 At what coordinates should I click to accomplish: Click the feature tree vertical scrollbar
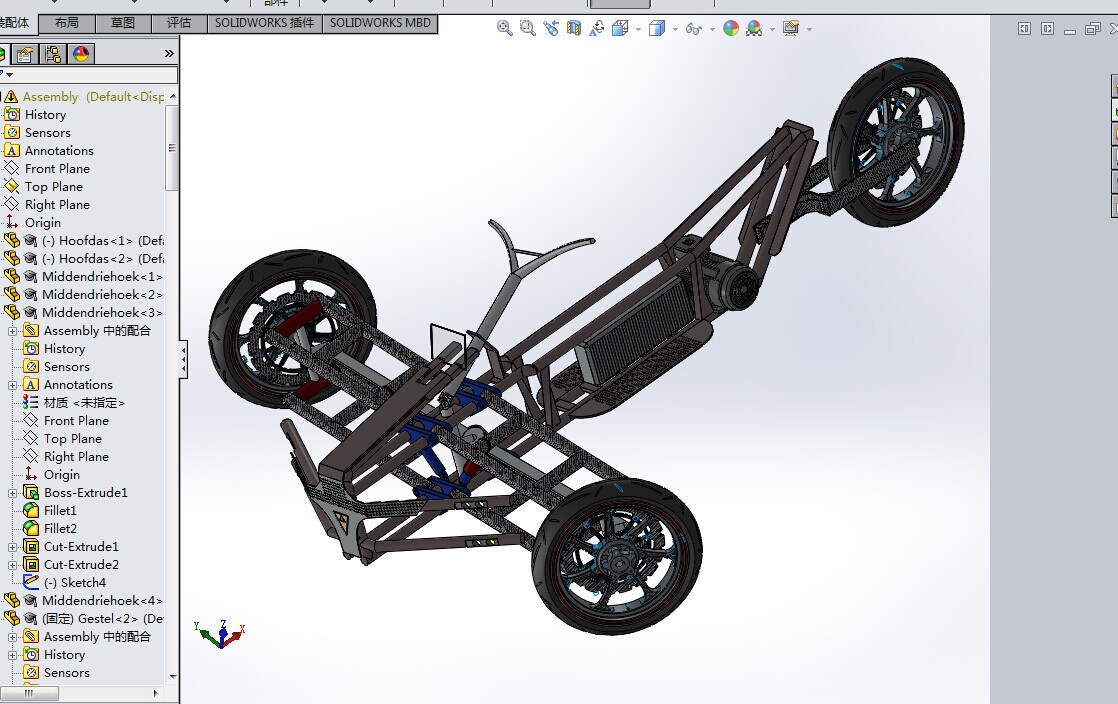point(172,148)
